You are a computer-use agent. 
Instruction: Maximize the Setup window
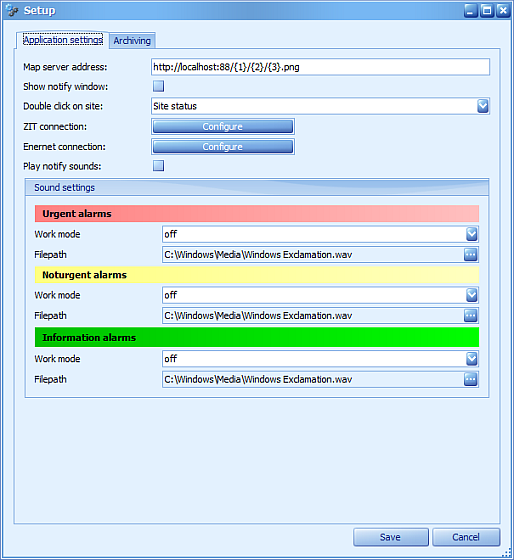pos(487,11)
